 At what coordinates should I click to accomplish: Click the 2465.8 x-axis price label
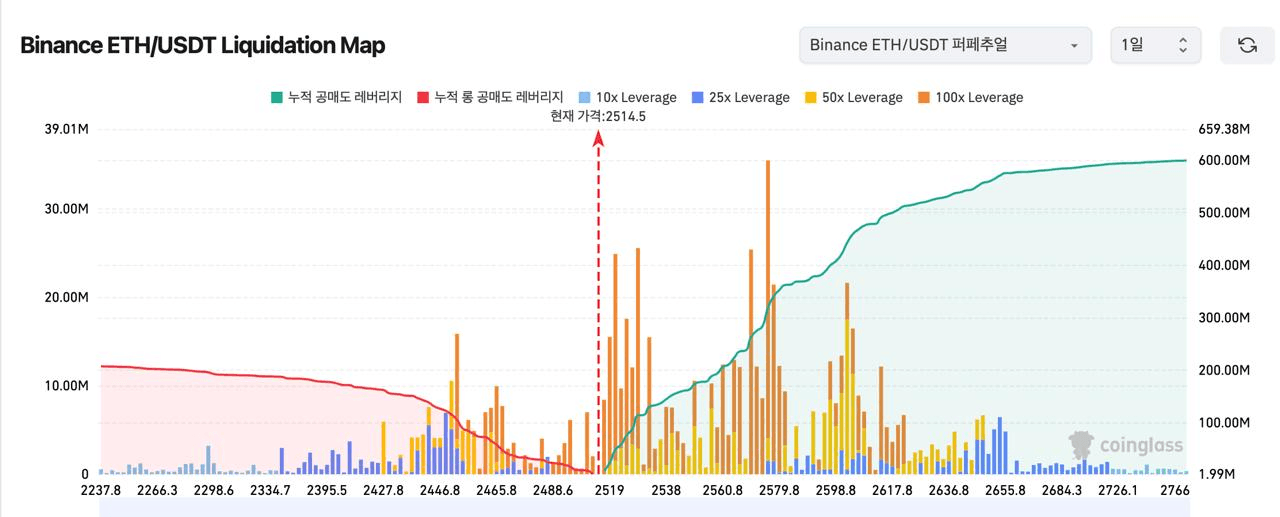[x=497, y=490]
